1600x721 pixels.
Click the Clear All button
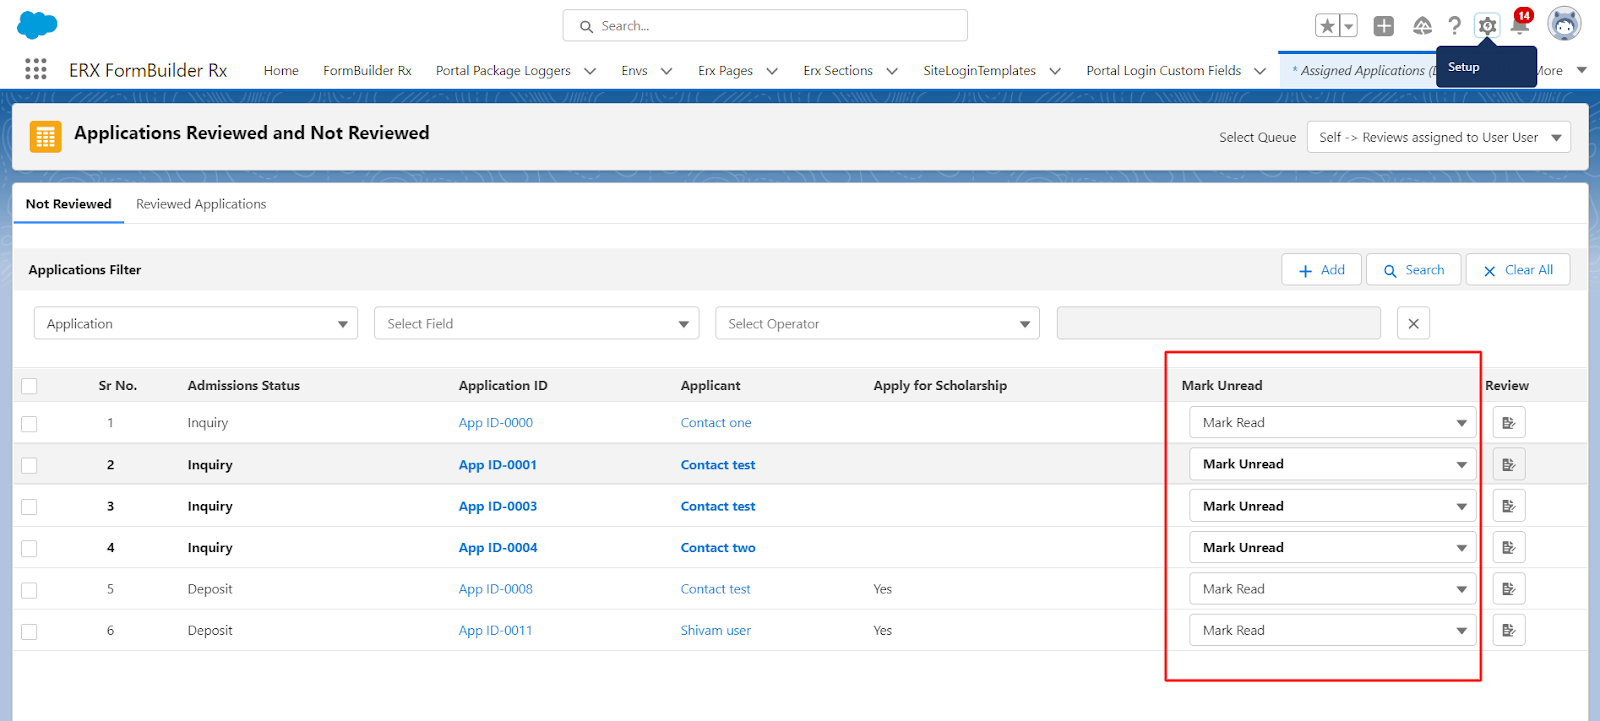click(1517, 270)
